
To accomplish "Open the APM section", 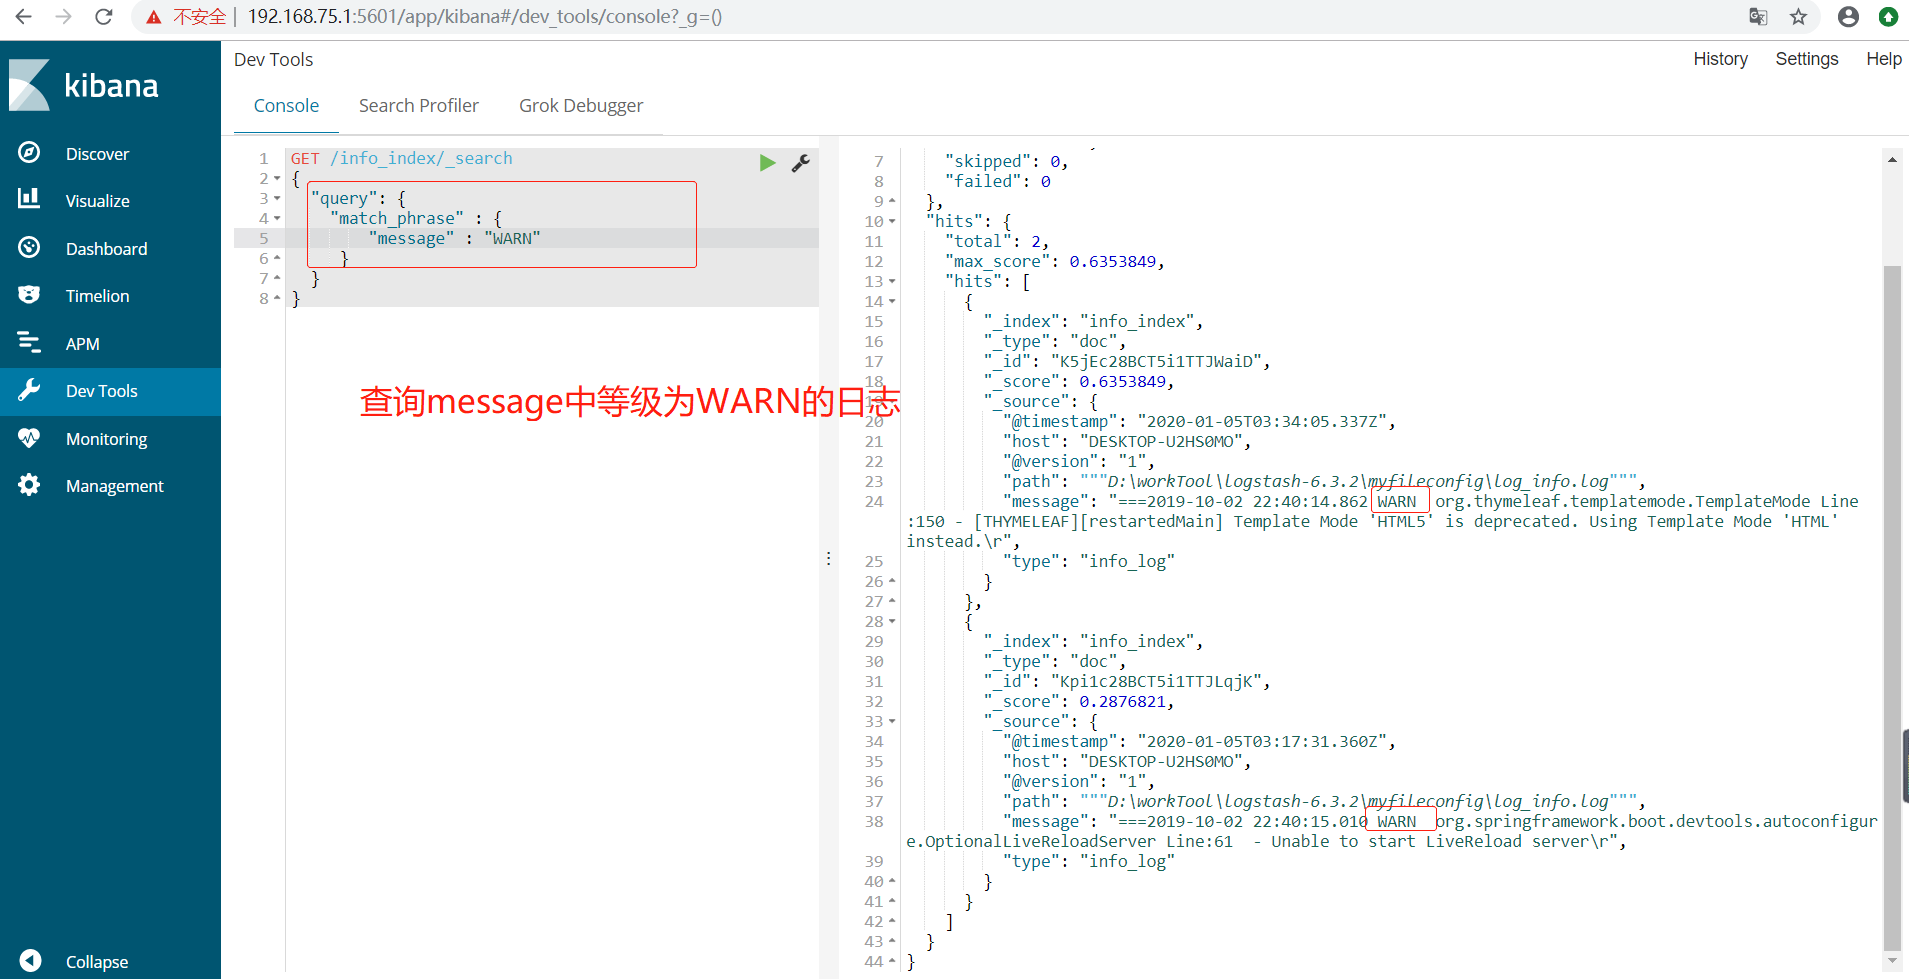I will 84,343.
